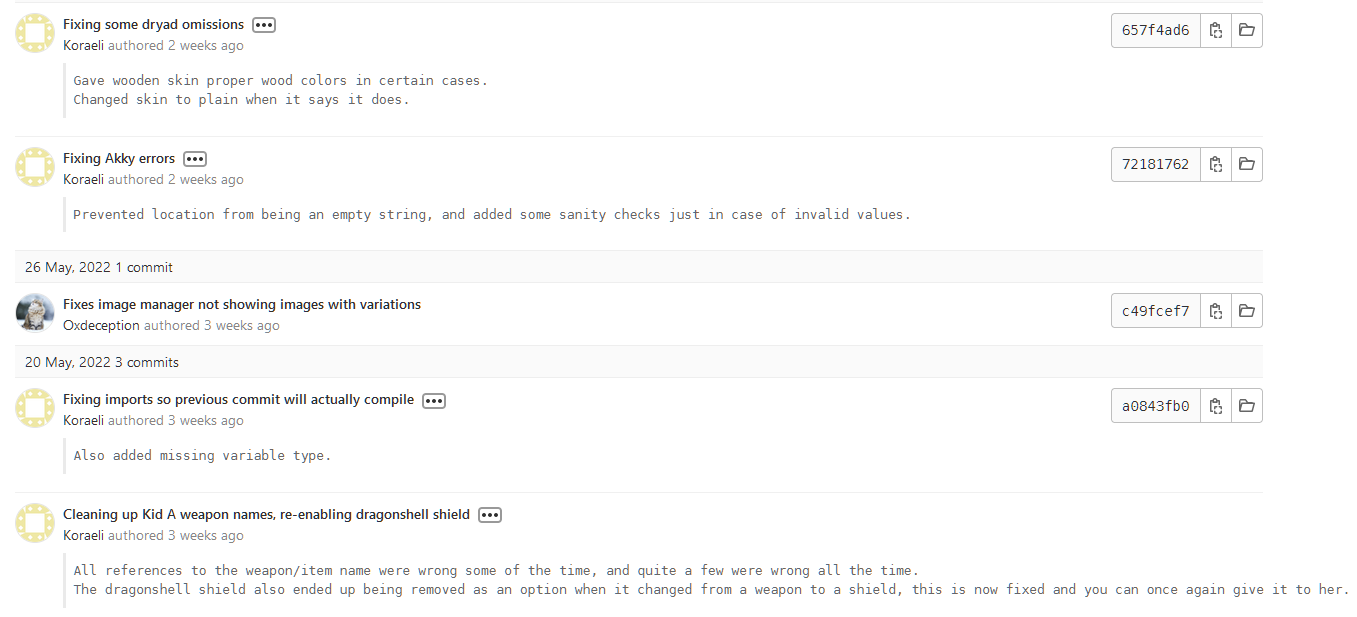The width and height of the screenshot is (1357, 617).
Task: Toggle description of 'Fixing imports' commit
Action: [433, 400]
